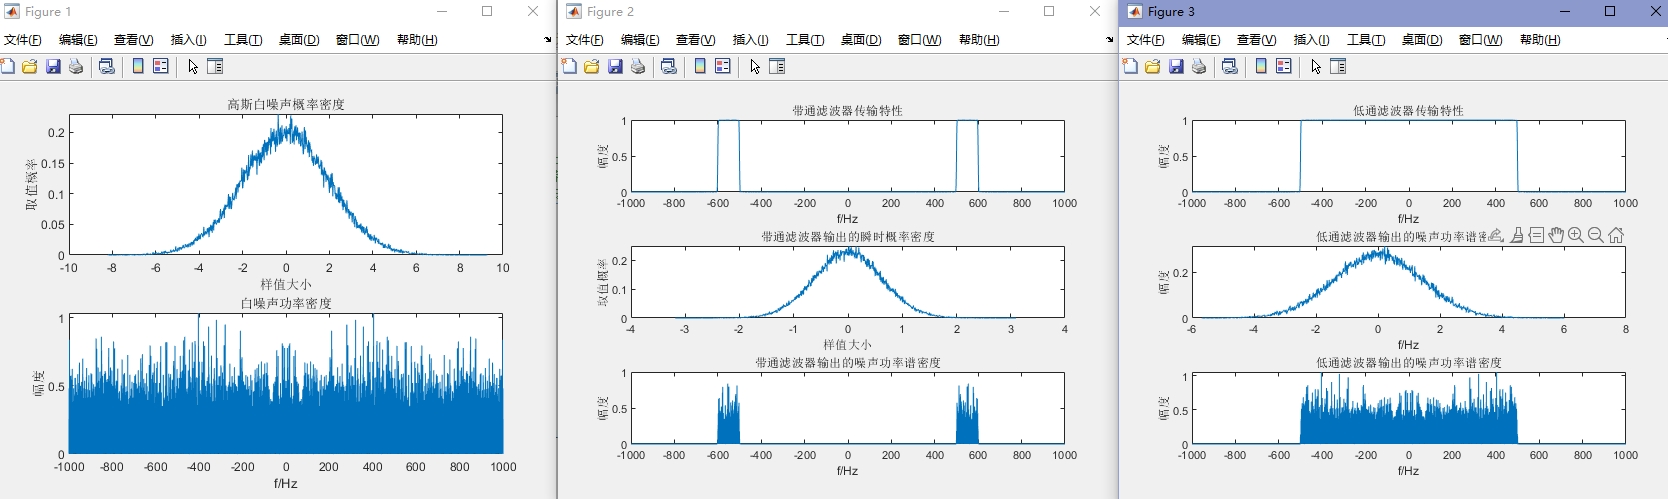Image resolution: width=1668 pixels, height=499 pixels.
Task: Select Edit Plot arrow in Figure 2
Action: click(755, 66)
